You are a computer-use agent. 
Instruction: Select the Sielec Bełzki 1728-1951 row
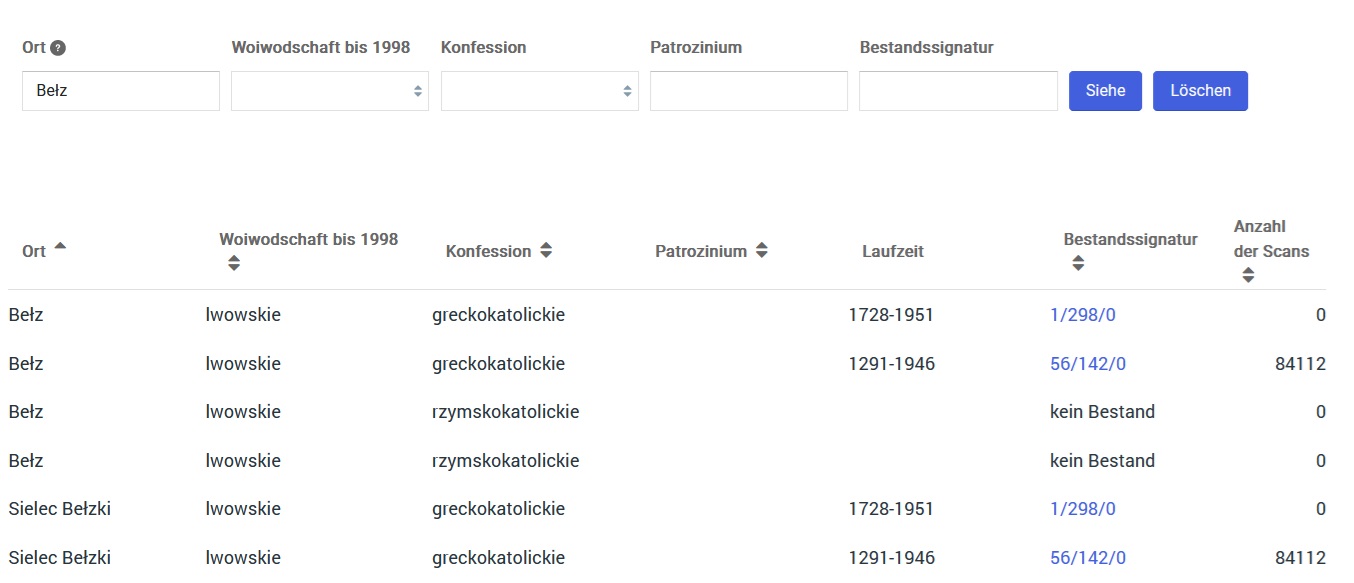coord(667,509)
